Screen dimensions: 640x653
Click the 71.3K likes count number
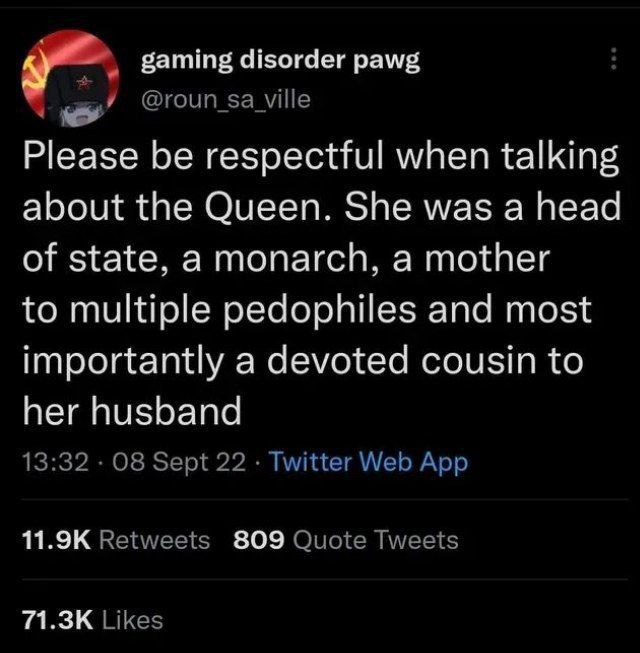pyautogui.click(x=58, y=620)
